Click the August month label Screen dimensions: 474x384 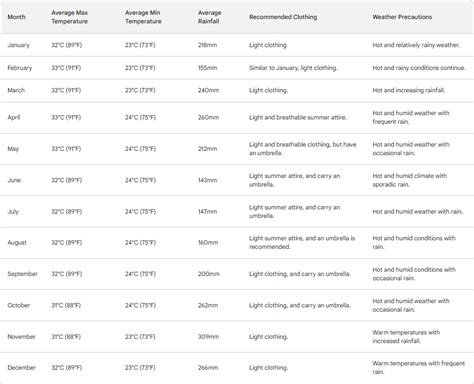pos(17,242)
